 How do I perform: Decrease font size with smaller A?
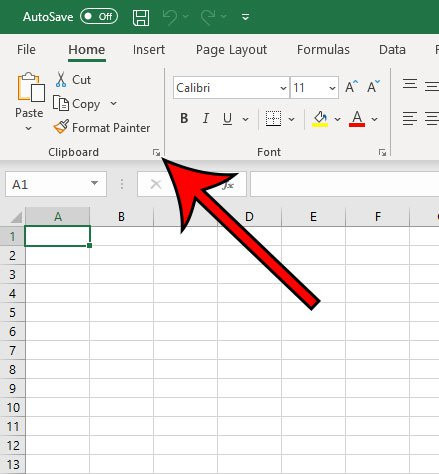pos(373,87)
